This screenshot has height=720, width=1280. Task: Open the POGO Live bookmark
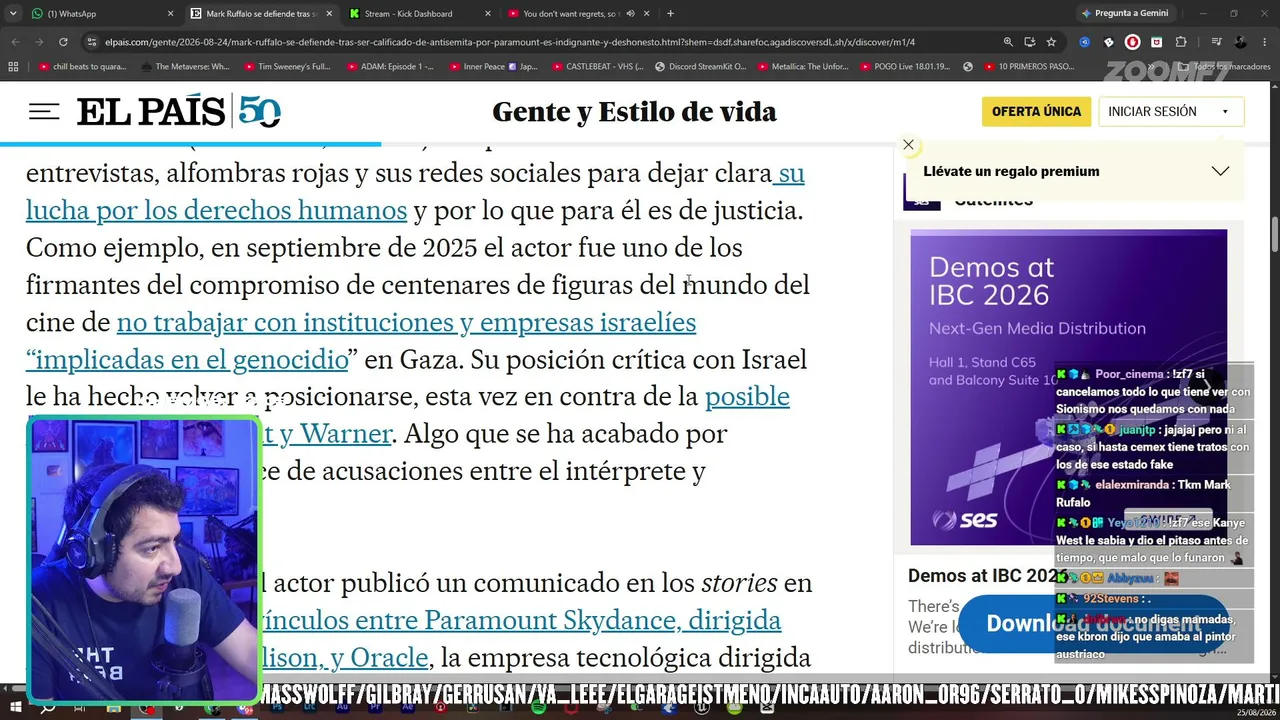[x=904, y=66]
